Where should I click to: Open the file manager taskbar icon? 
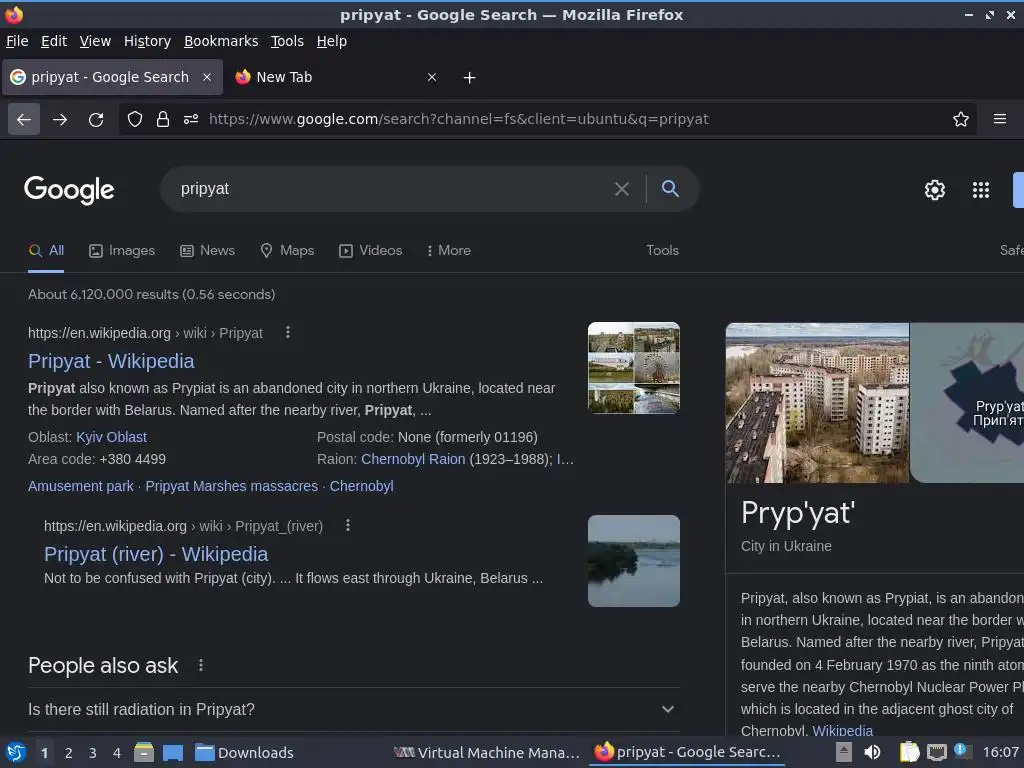point(144,753)
